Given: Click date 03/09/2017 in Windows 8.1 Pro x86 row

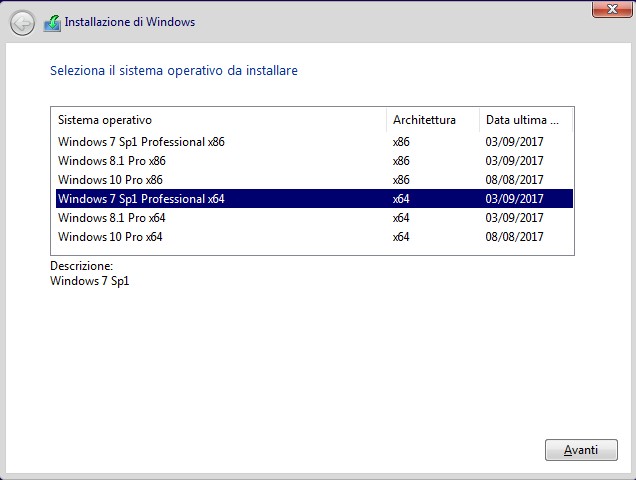Looking at the screenshot, I should click(514, 161).
